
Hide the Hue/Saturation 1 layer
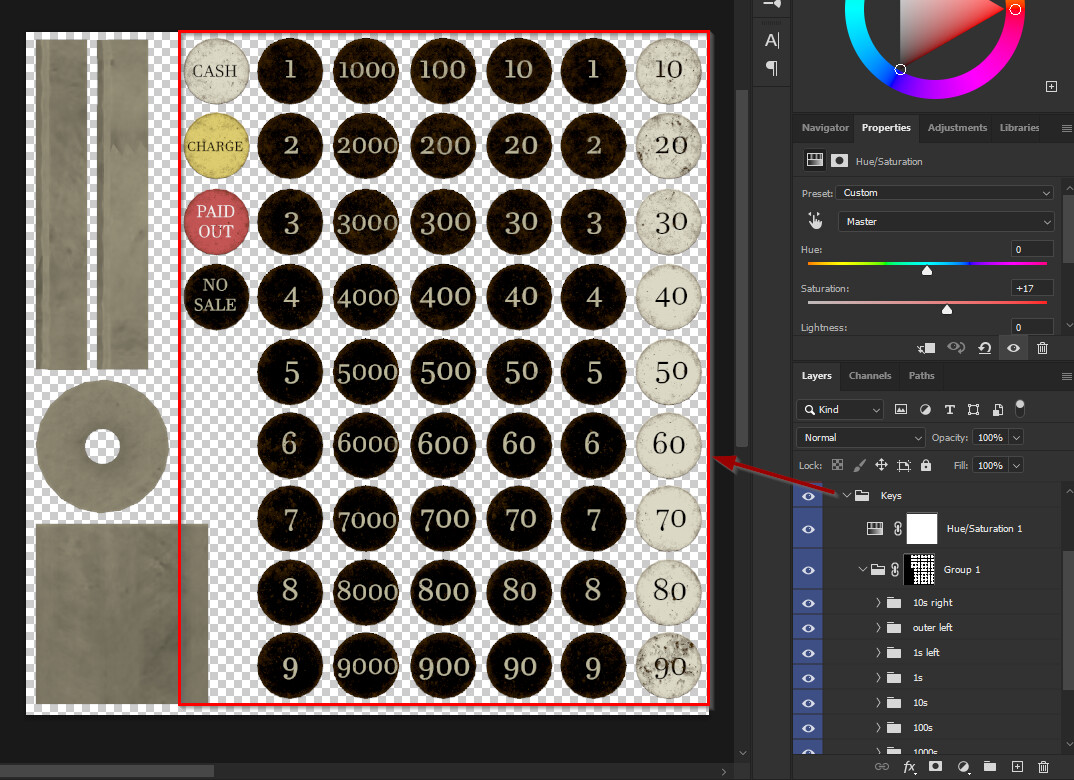tap(807, 529)
